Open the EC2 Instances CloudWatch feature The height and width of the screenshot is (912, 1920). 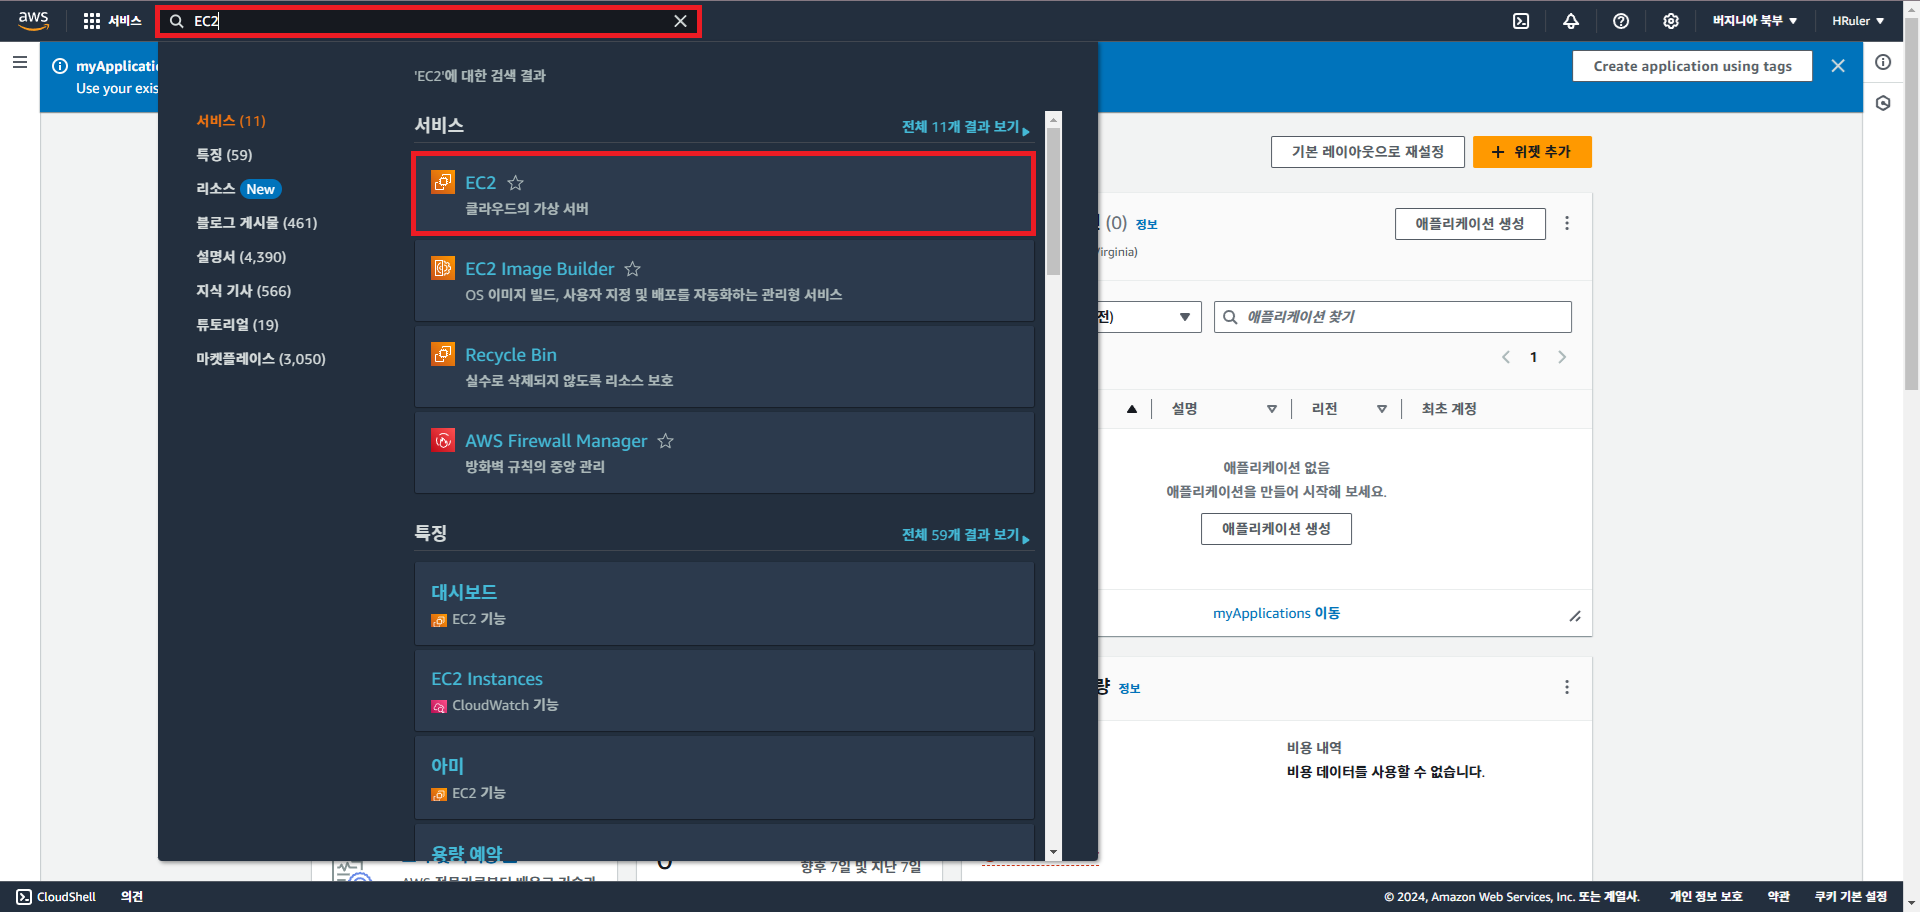tap(724, 691)
